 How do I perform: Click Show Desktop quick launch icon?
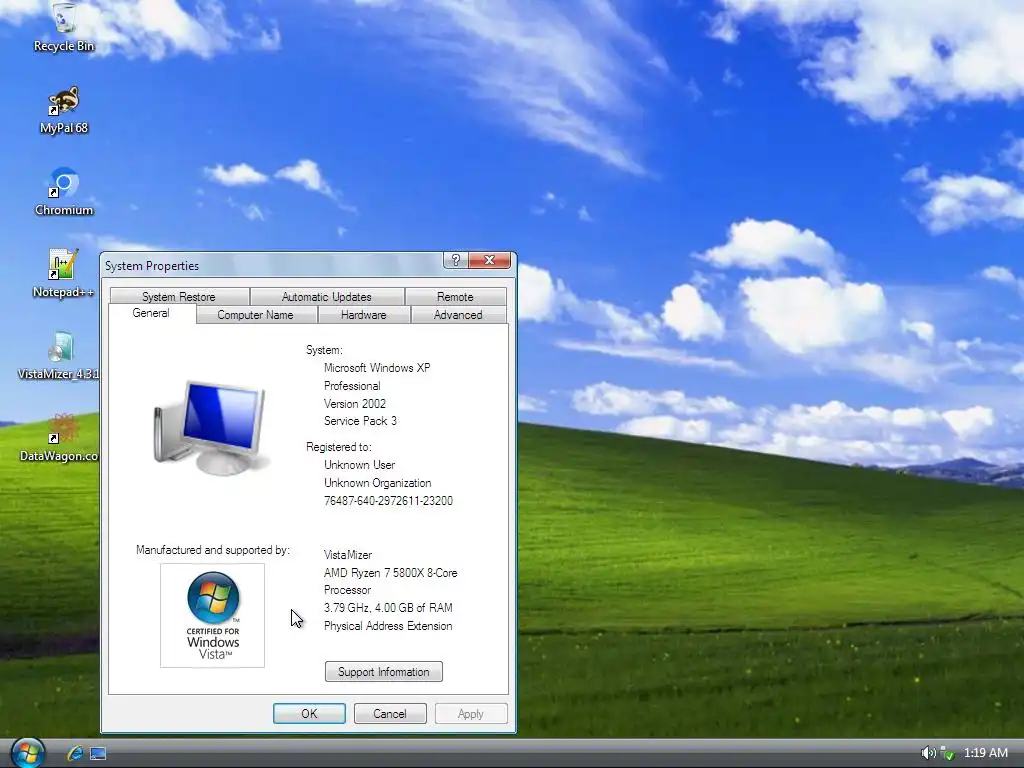pyautogui.click(x=98, y=754)
